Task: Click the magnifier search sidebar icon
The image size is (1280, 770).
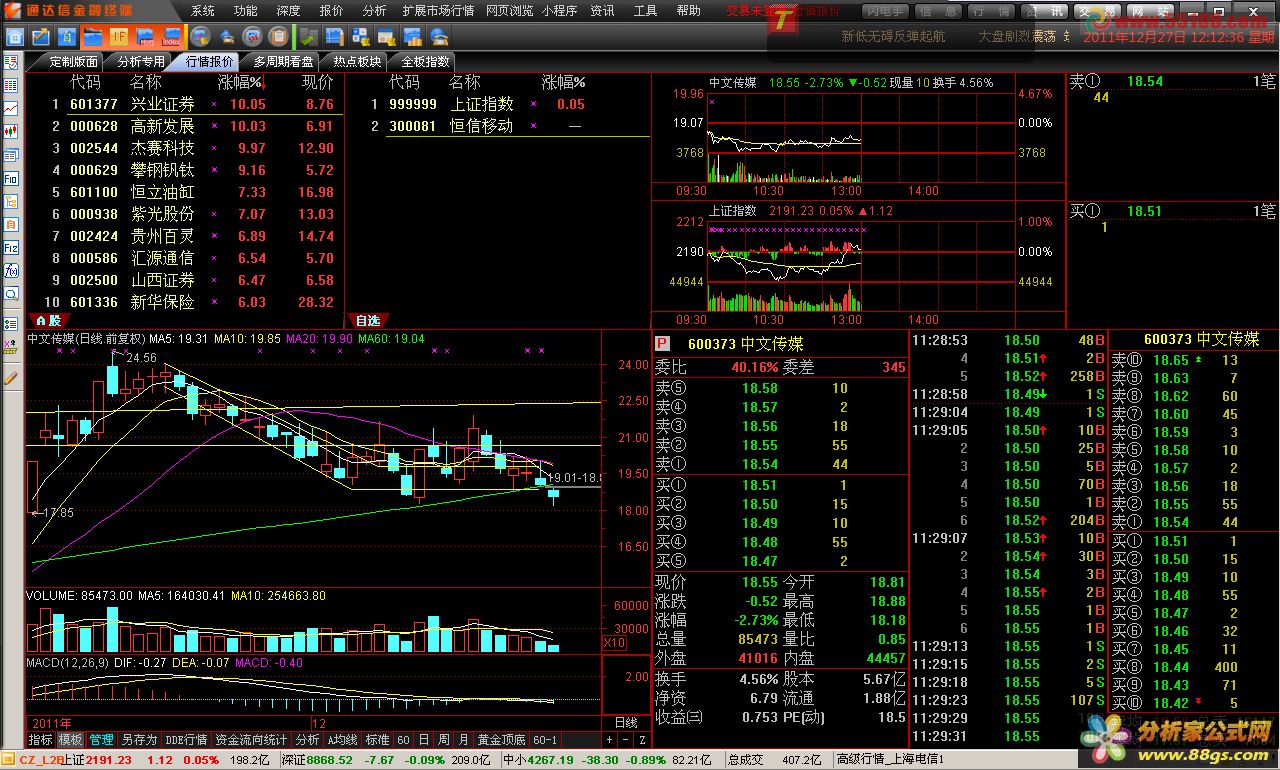Action: point(11,294)
